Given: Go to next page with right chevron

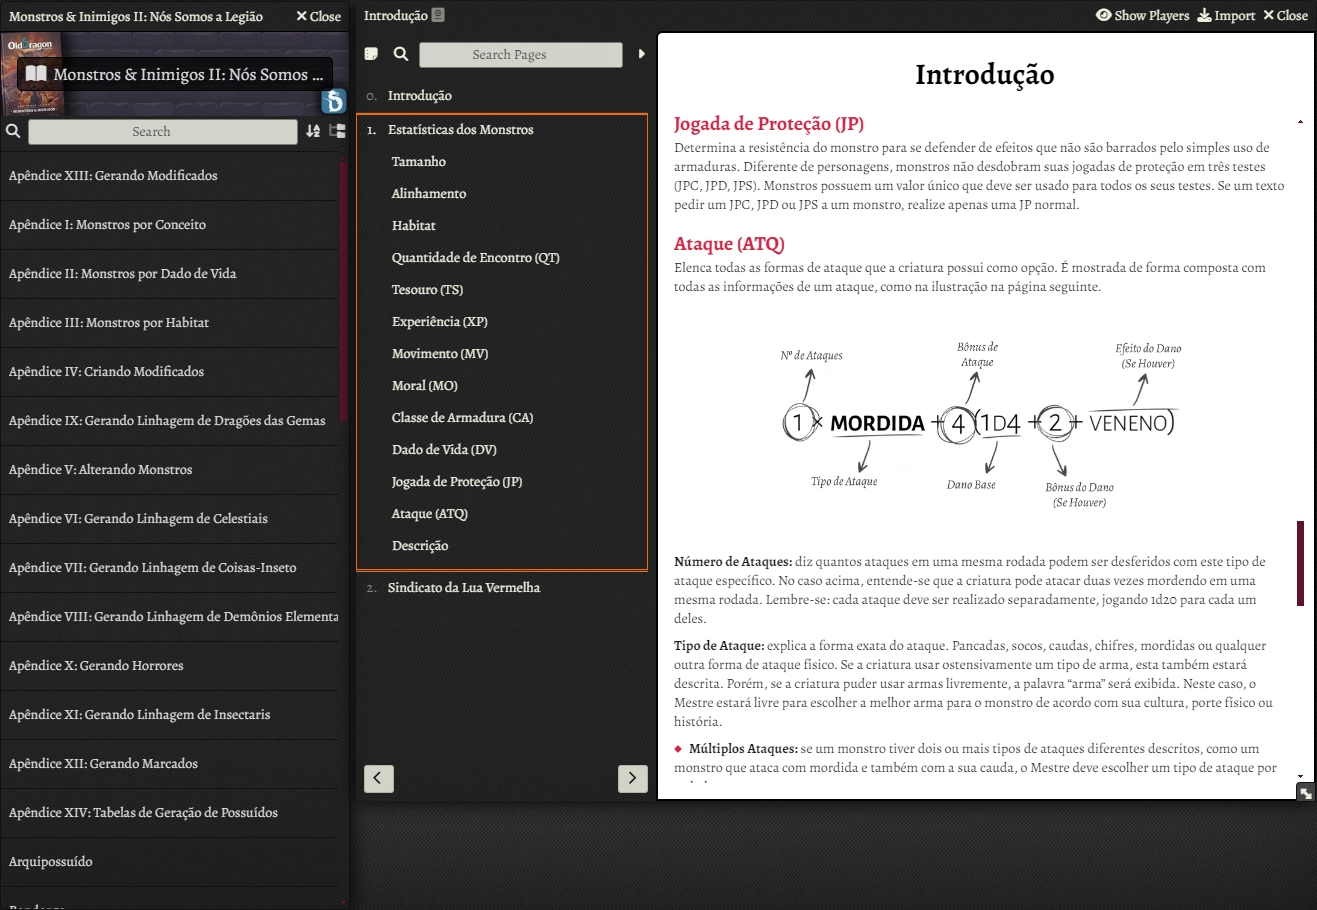Looking at the screenshot, I should tap(633, 778).
